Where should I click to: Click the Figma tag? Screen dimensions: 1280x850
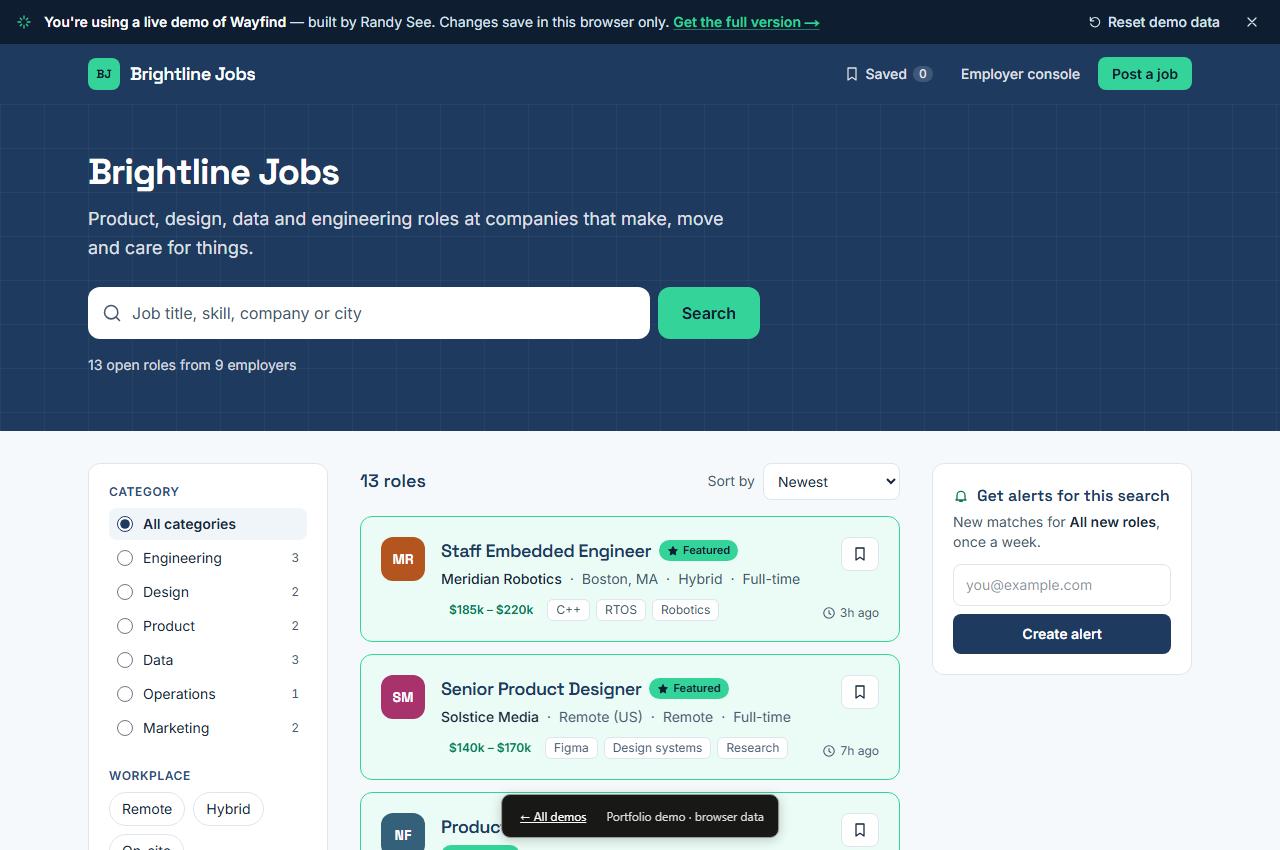pos(571,748)
